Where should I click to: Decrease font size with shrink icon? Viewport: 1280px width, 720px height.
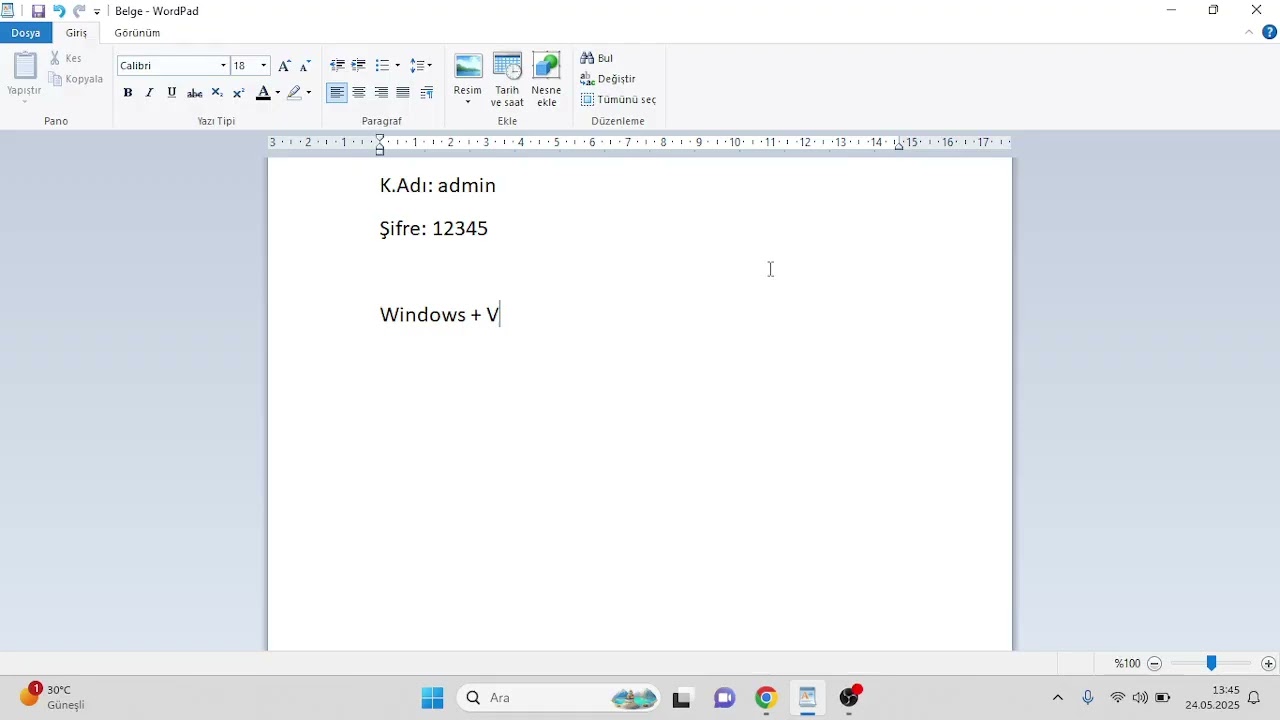click(305, 66)
